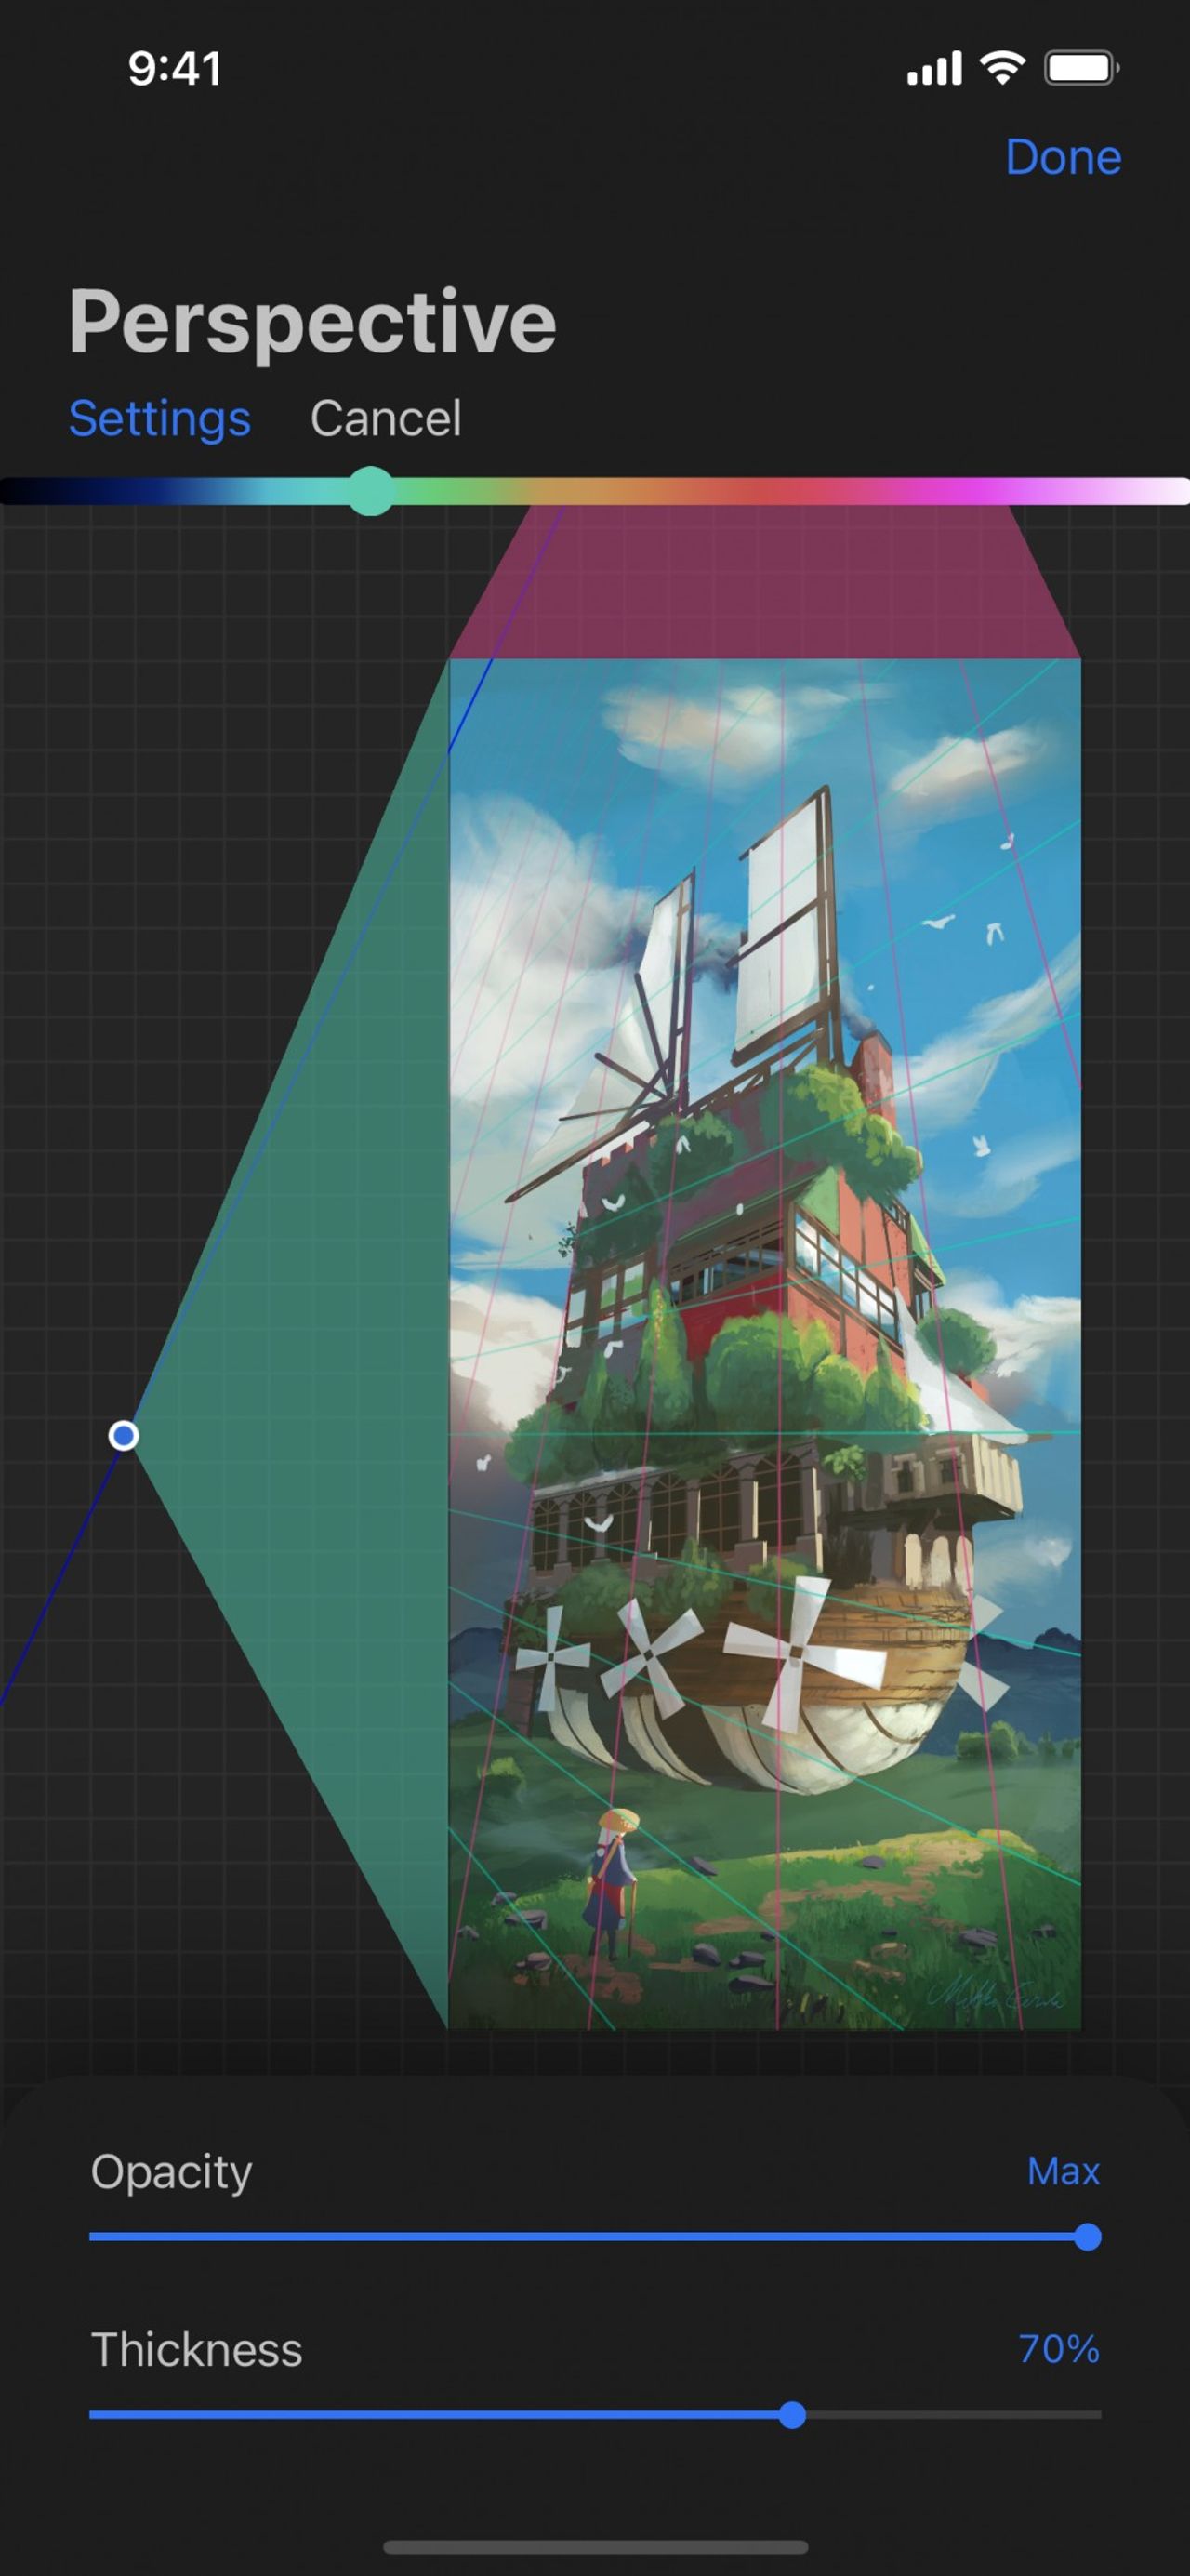The height and width of the screenshot is (2576, 1190).
Task: Tap the Opacity label
Action: click(x=171, y=2172)
